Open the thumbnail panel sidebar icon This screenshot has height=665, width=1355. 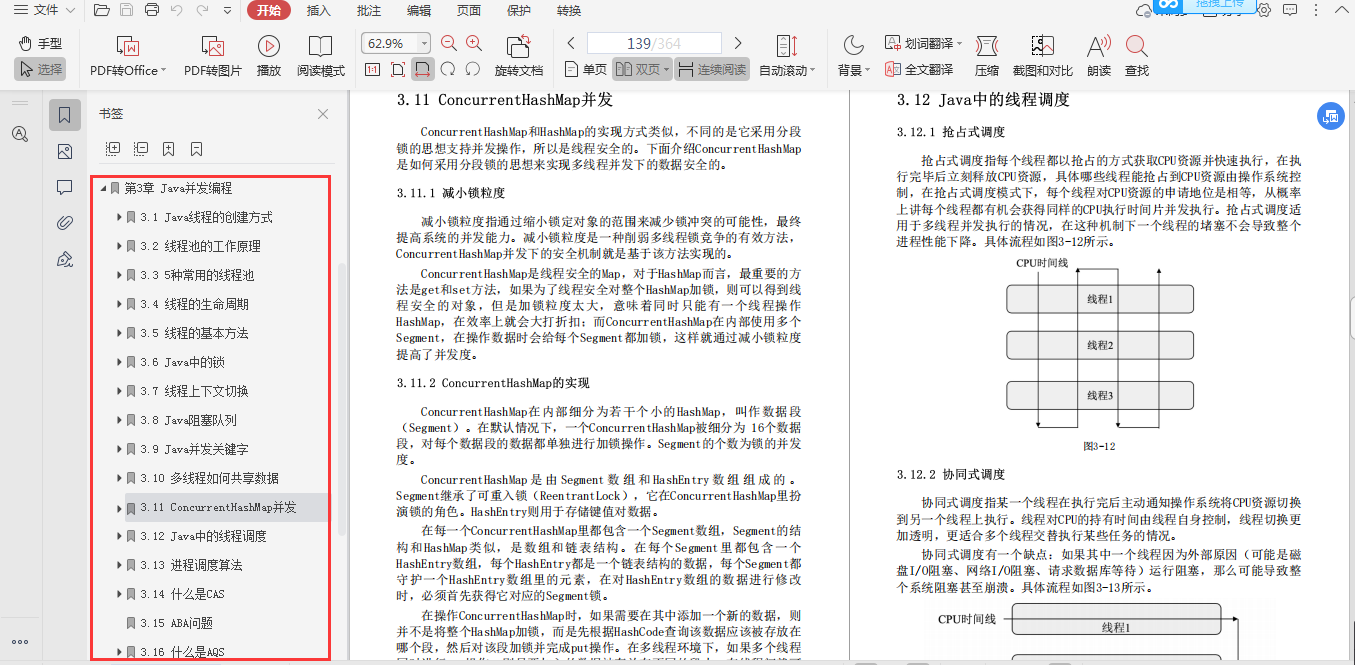click(x=65, y=152)
